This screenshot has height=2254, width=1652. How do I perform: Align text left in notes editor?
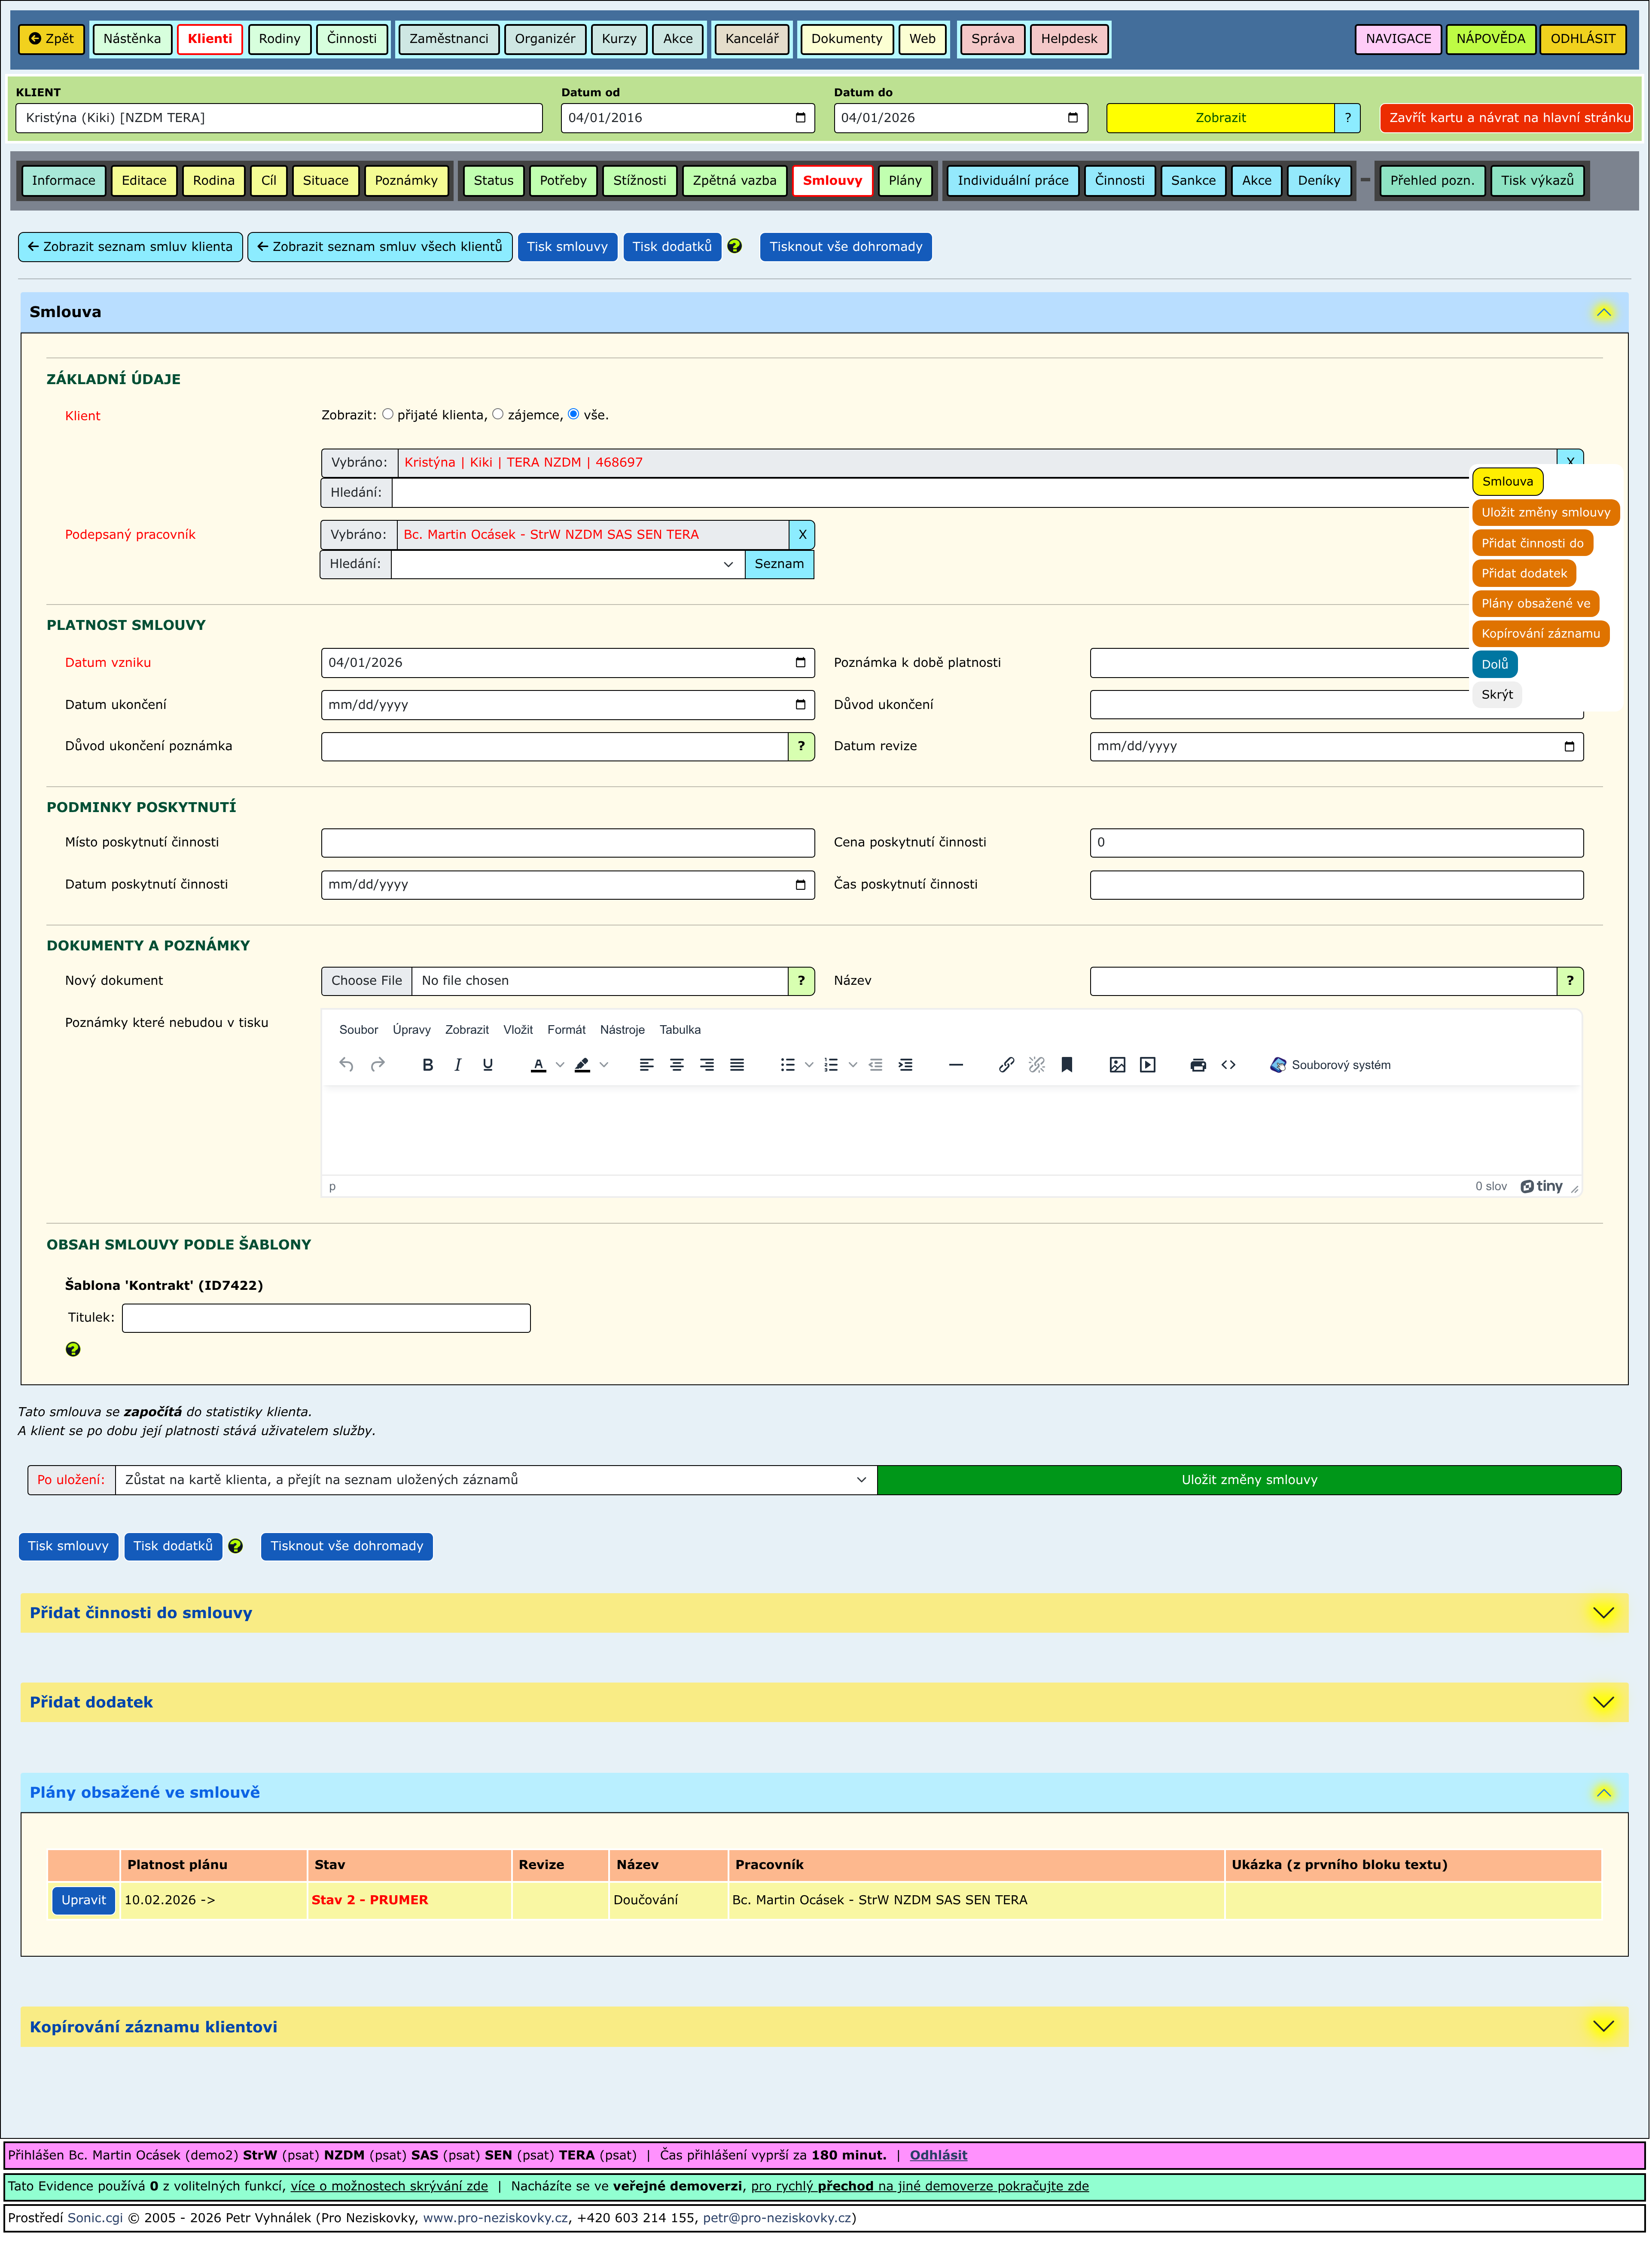647,1065
